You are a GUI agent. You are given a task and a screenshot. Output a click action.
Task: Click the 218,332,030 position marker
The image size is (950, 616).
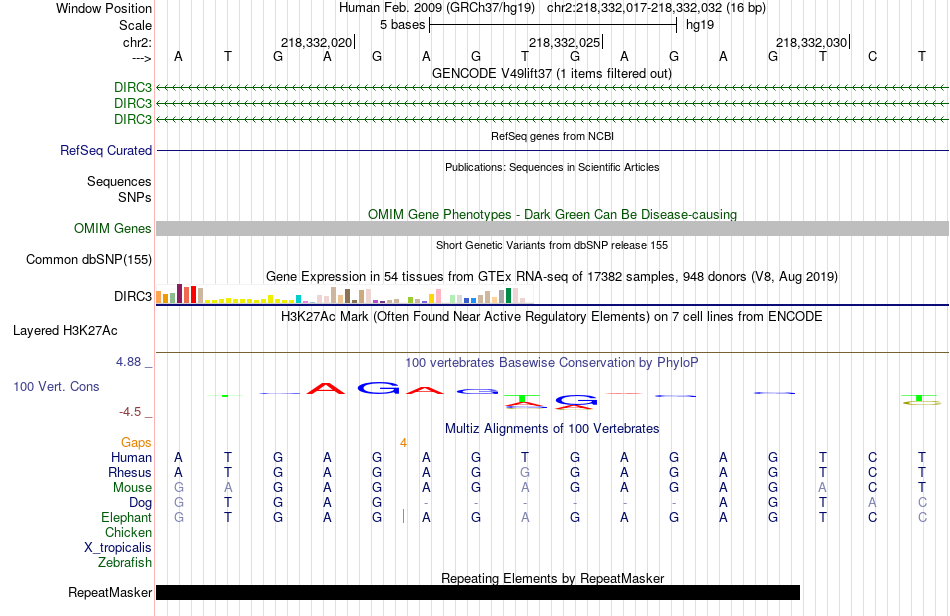coord(812,42)
